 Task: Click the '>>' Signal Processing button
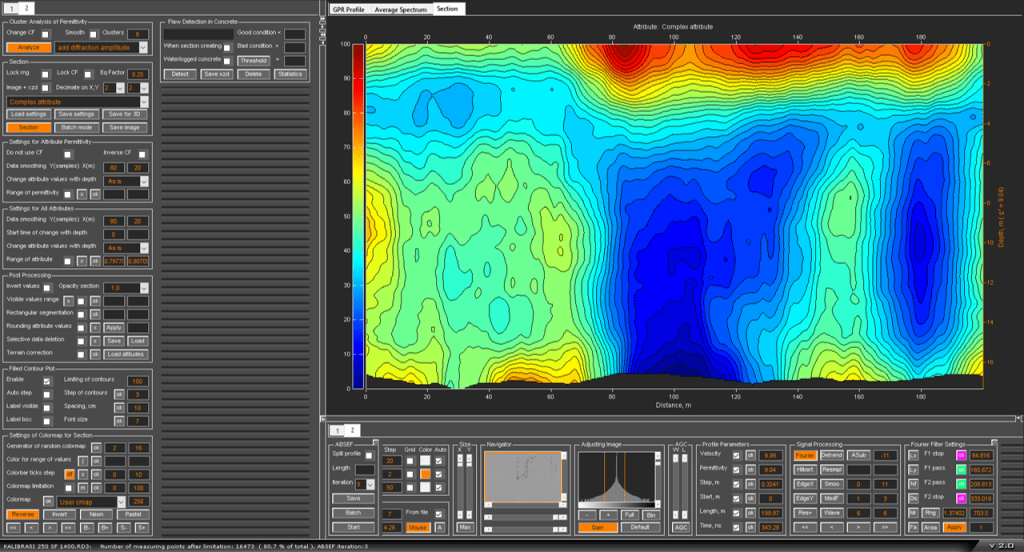883,525
